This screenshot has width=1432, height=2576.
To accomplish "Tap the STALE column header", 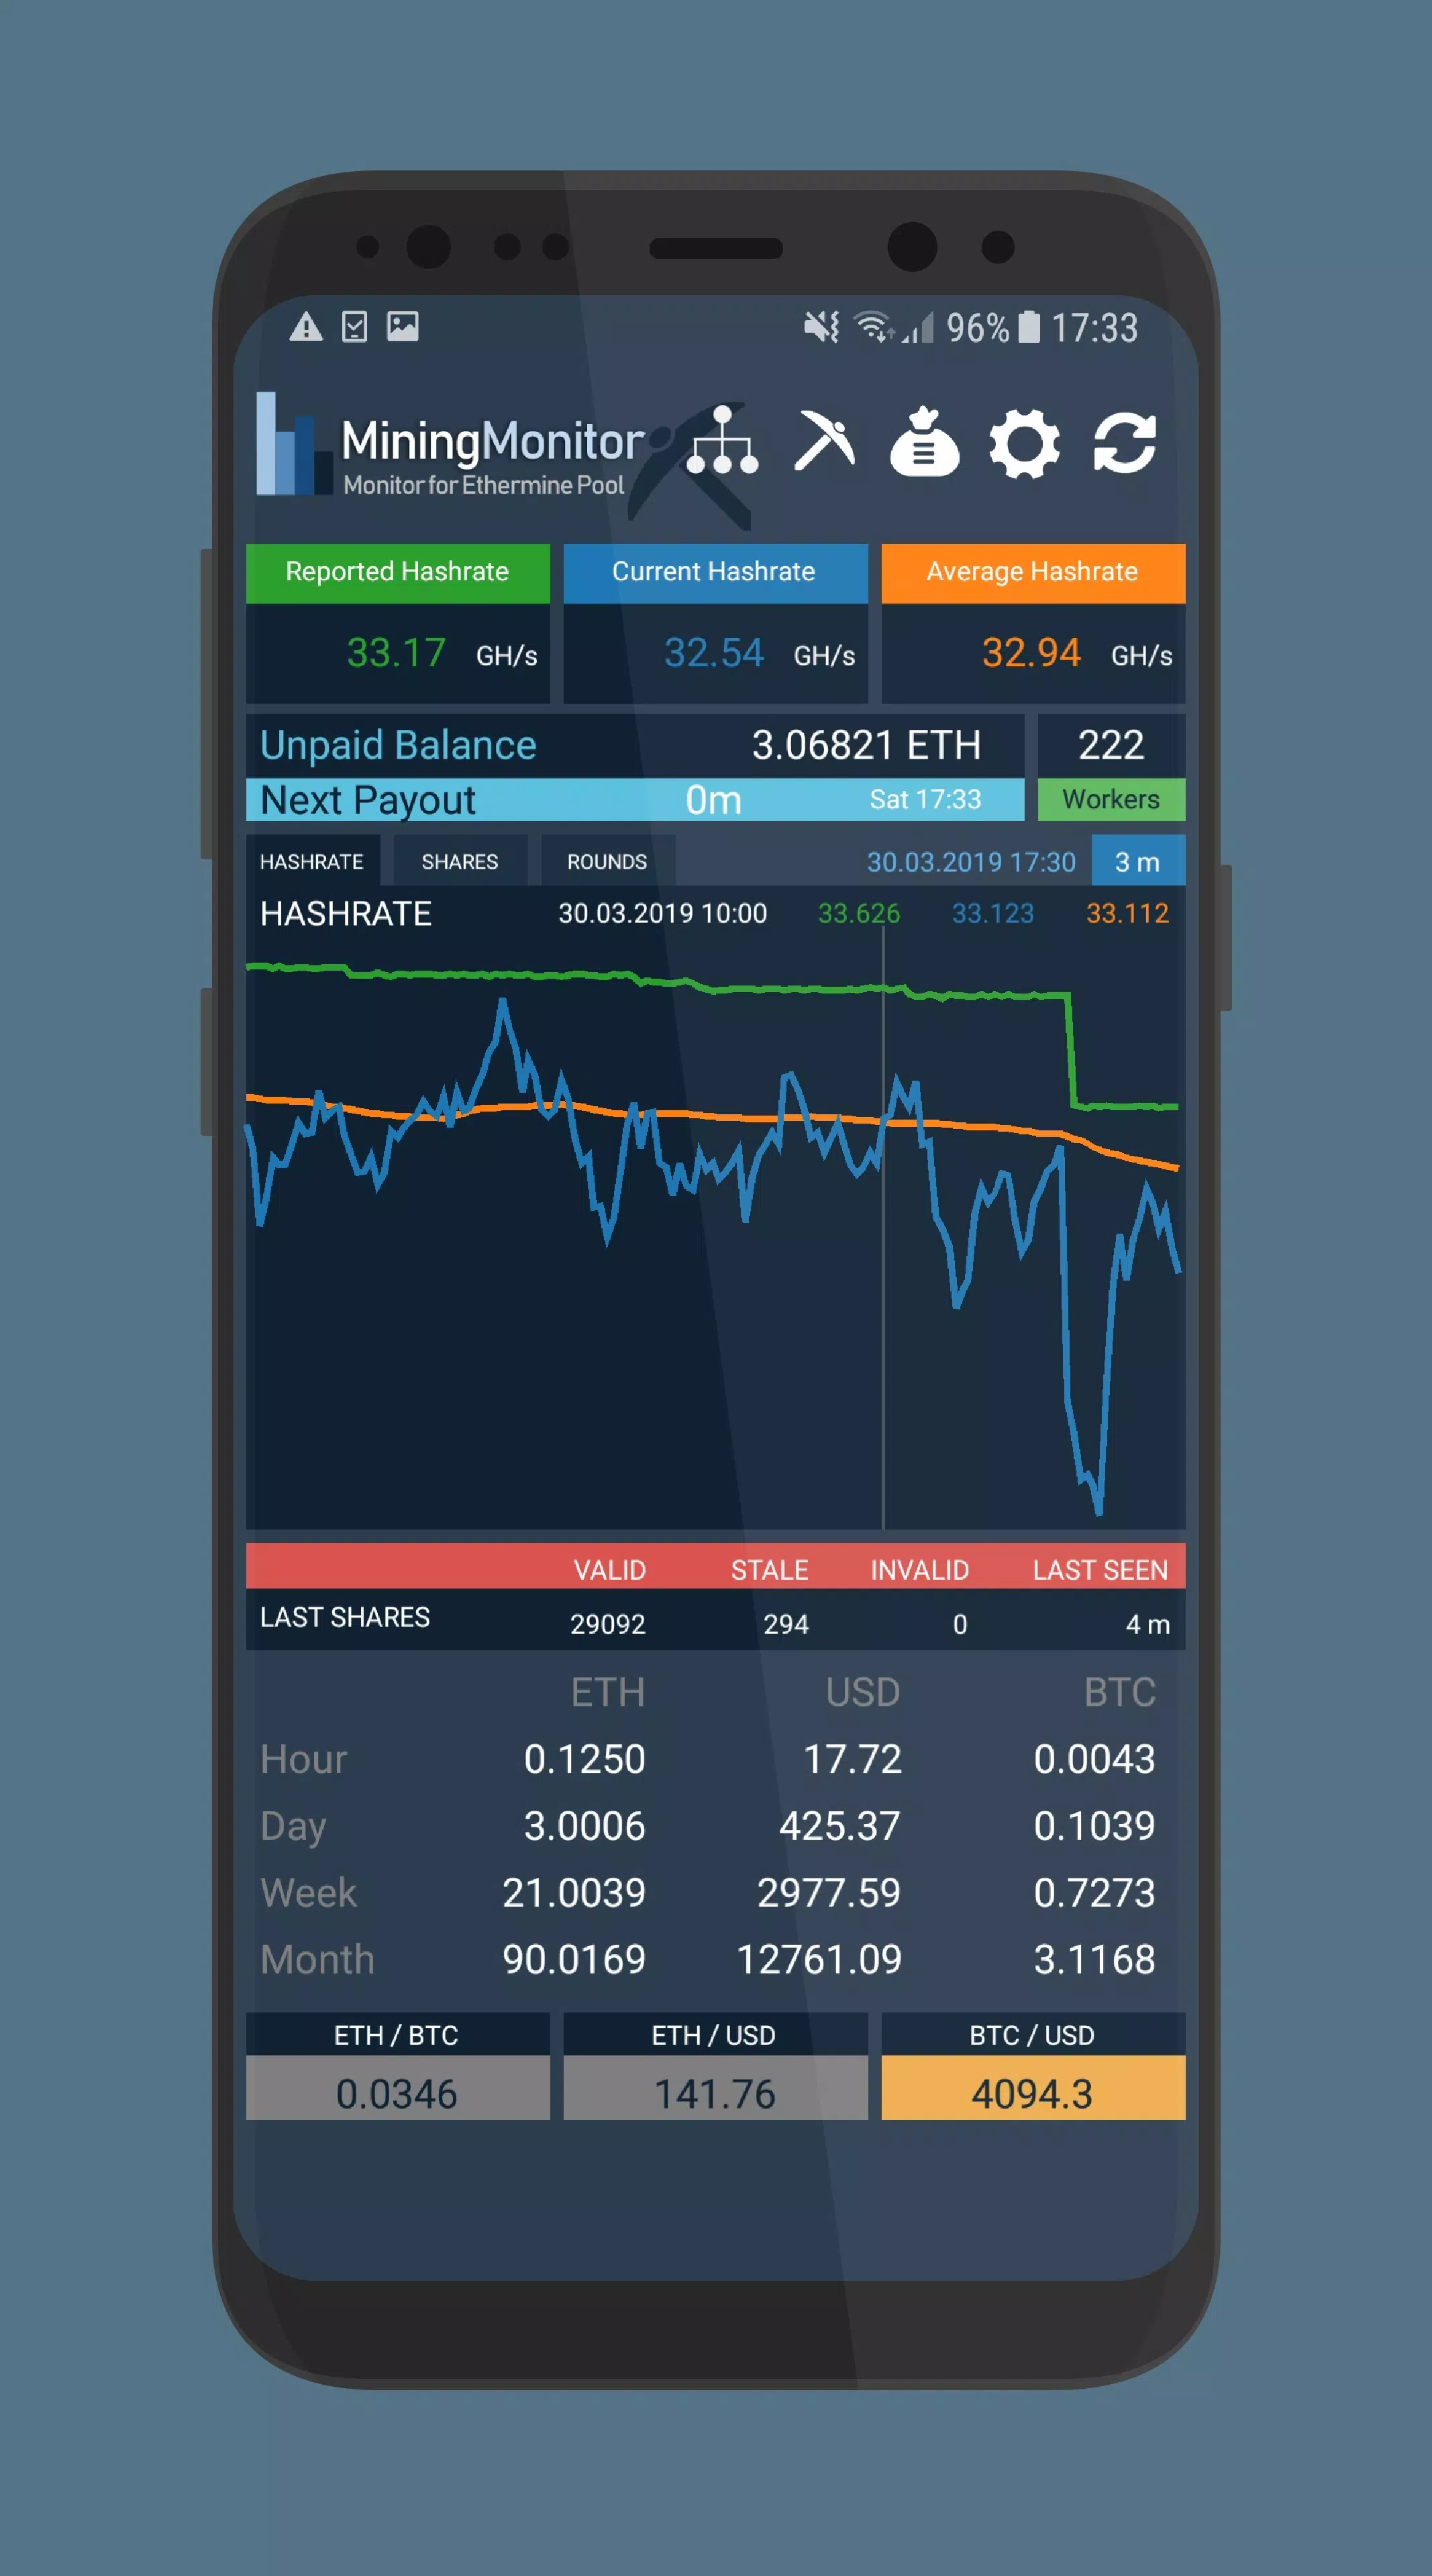I will click(x=769, y=1570).
